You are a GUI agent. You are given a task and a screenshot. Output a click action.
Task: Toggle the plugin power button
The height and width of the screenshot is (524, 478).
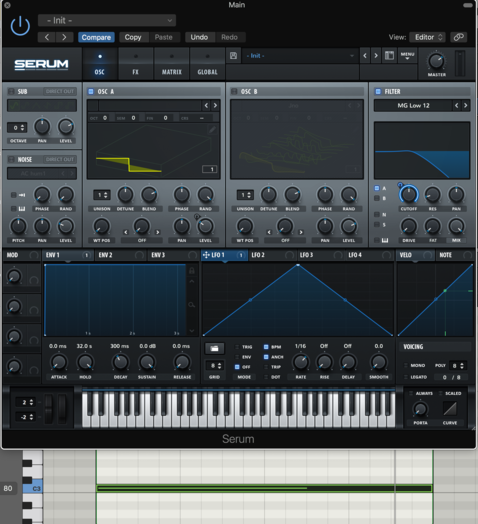pos(20,26)
